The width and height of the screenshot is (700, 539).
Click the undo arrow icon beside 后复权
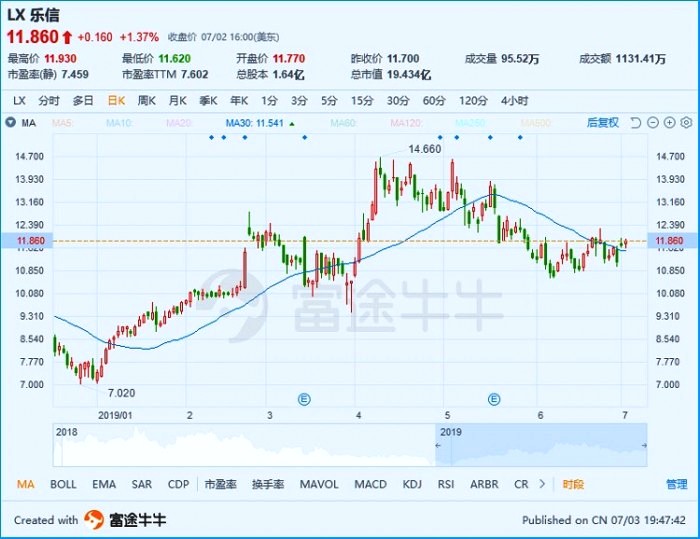(x=636, y=123)
